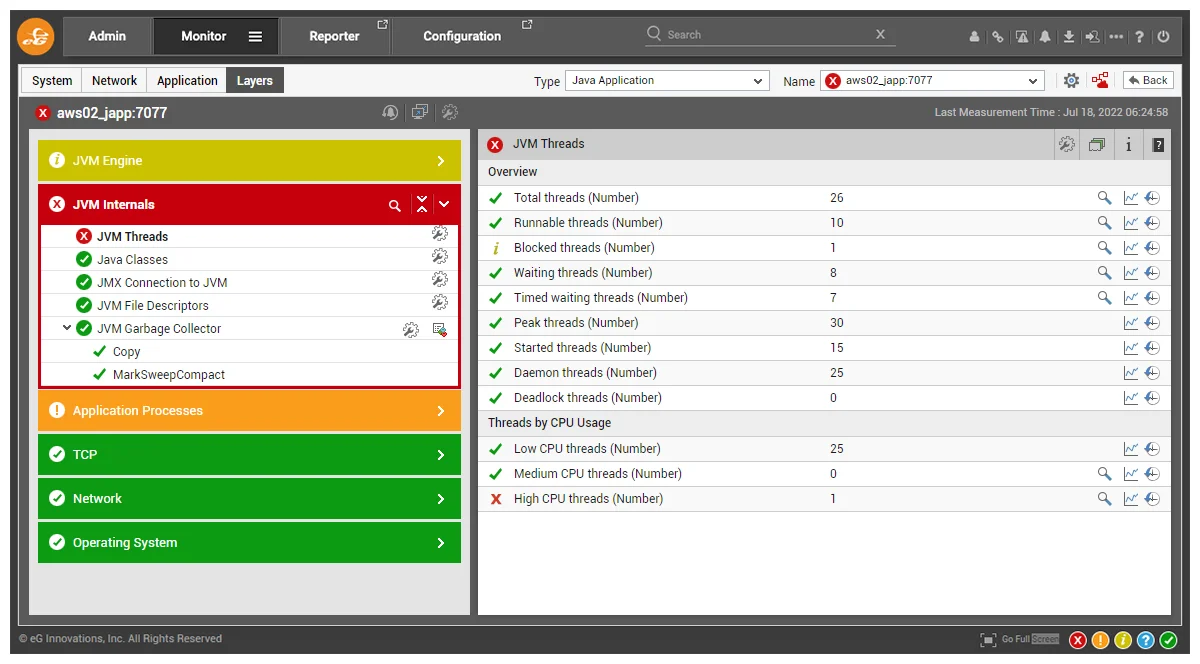Open the red topology icon beside Back

1100,80
